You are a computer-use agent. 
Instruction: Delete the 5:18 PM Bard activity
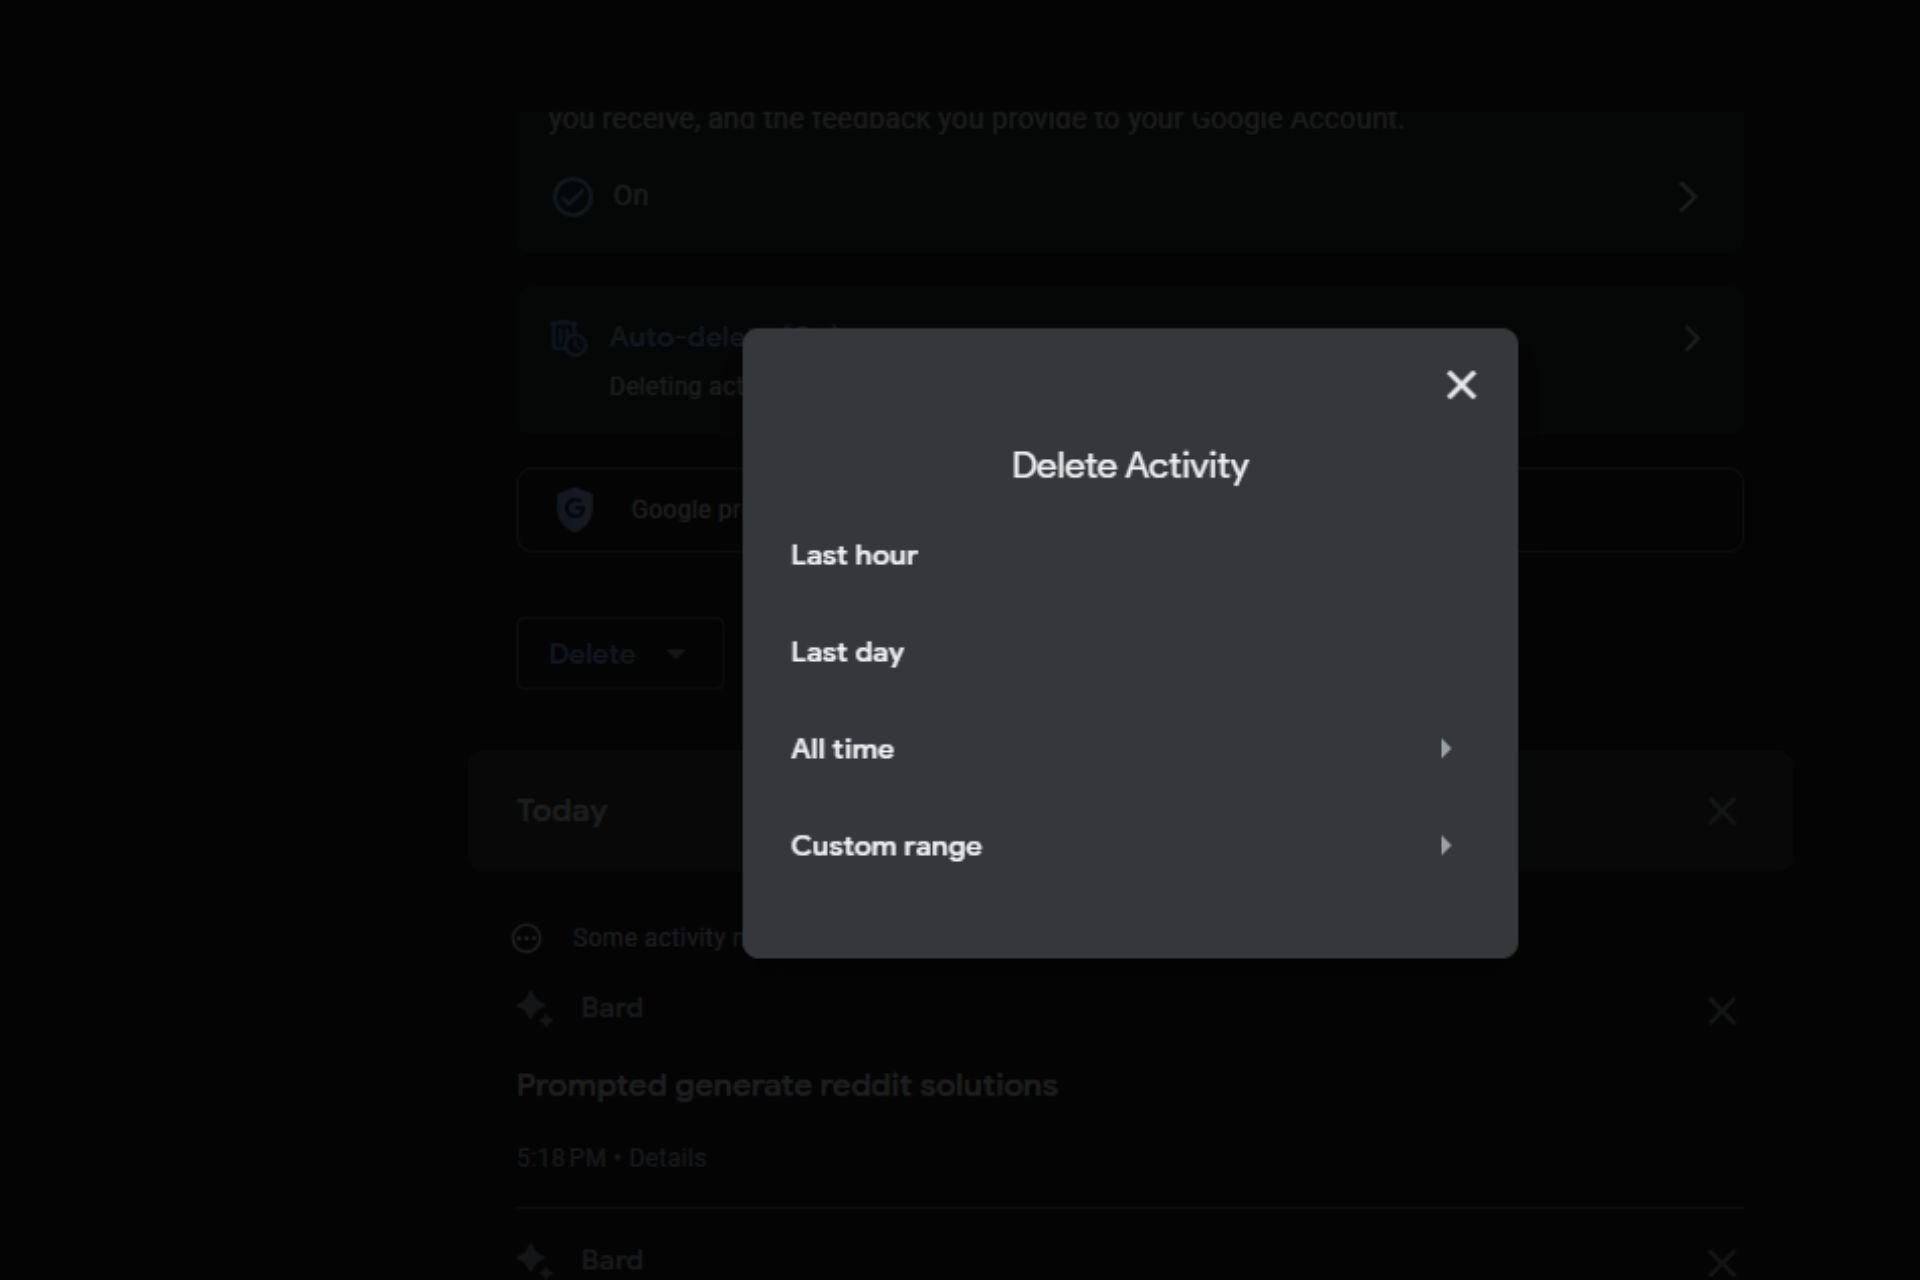[1721, 1011]
